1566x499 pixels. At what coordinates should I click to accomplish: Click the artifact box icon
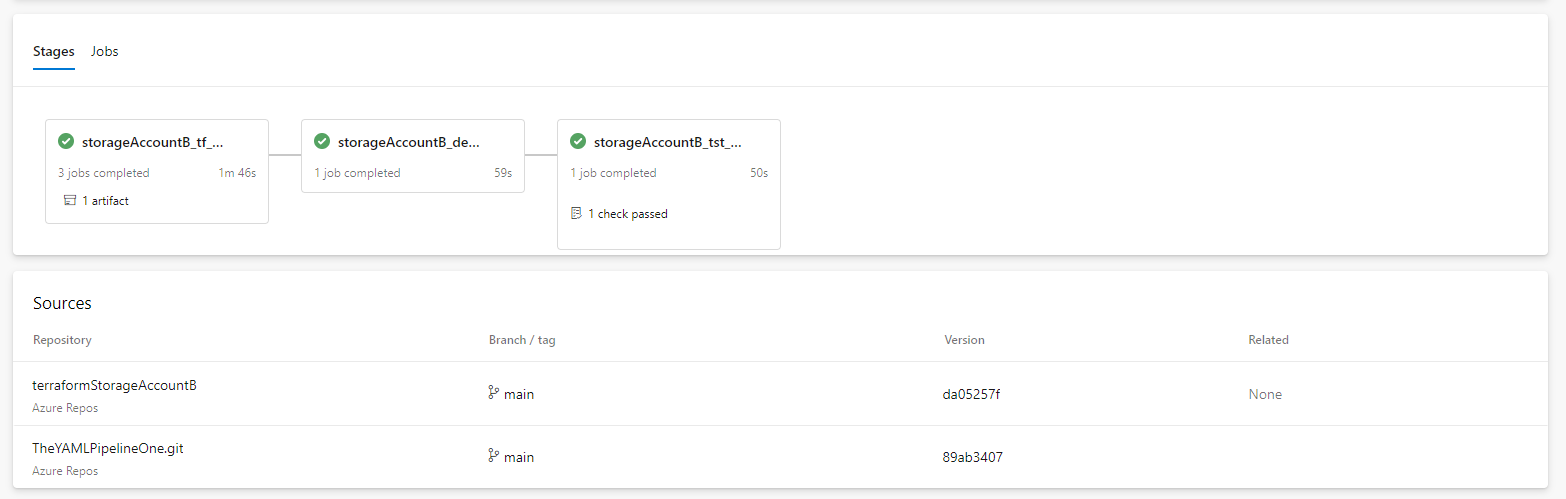point(70,200)
